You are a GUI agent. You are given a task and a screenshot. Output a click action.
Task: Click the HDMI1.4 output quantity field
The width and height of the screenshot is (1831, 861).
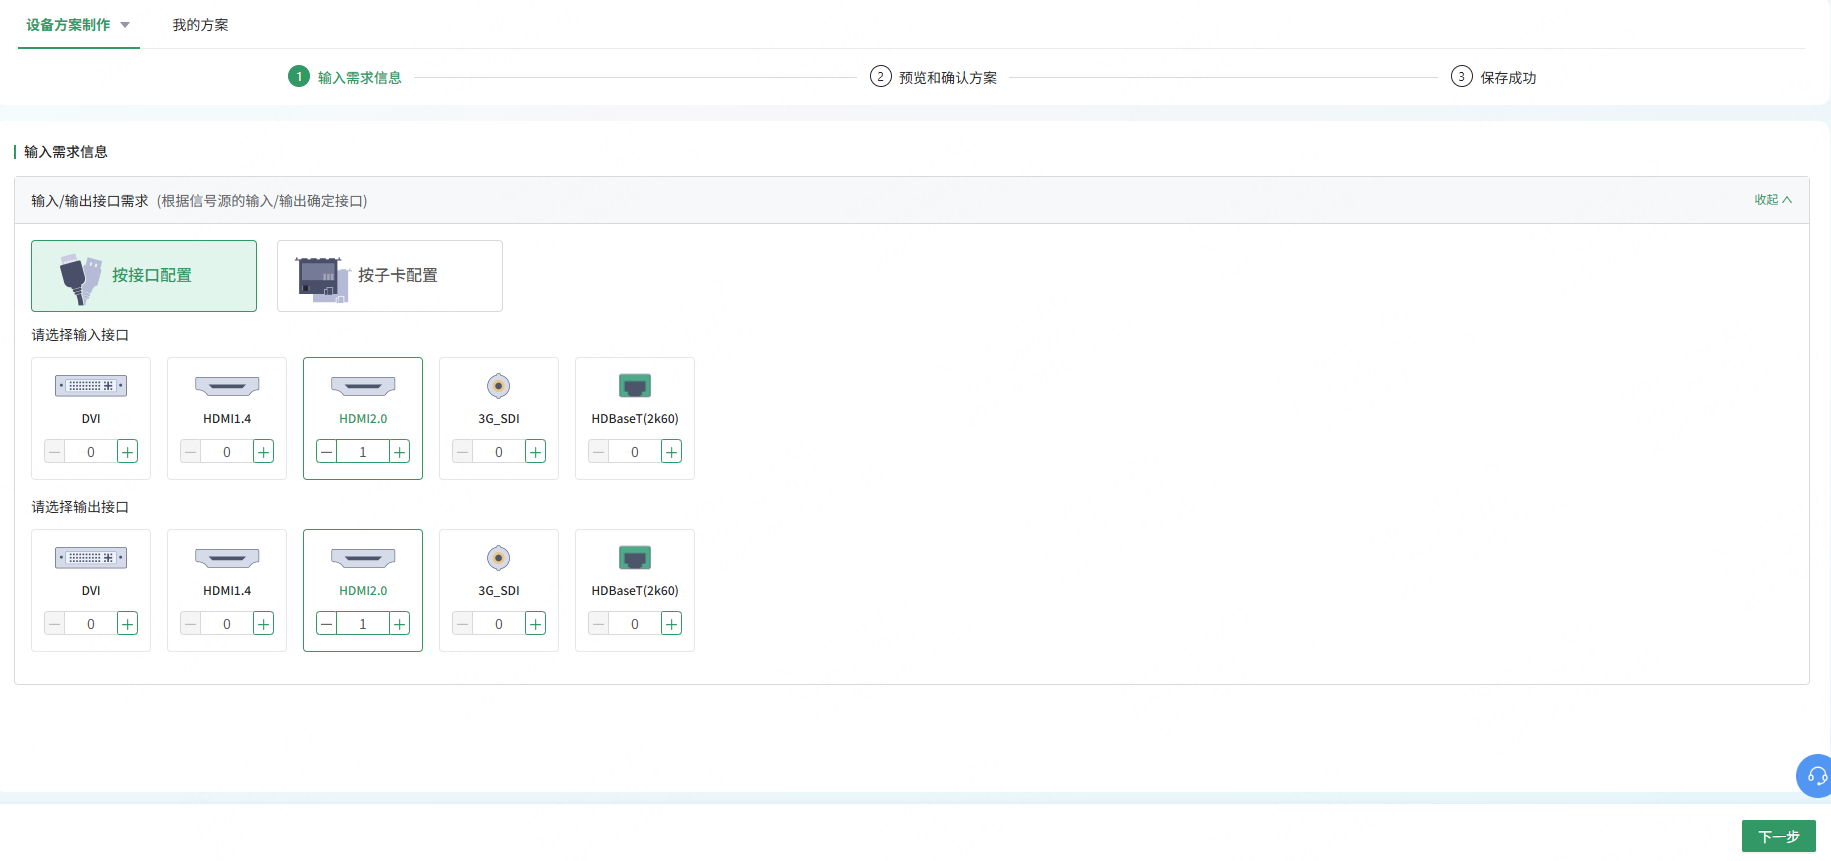click(227, 624)
